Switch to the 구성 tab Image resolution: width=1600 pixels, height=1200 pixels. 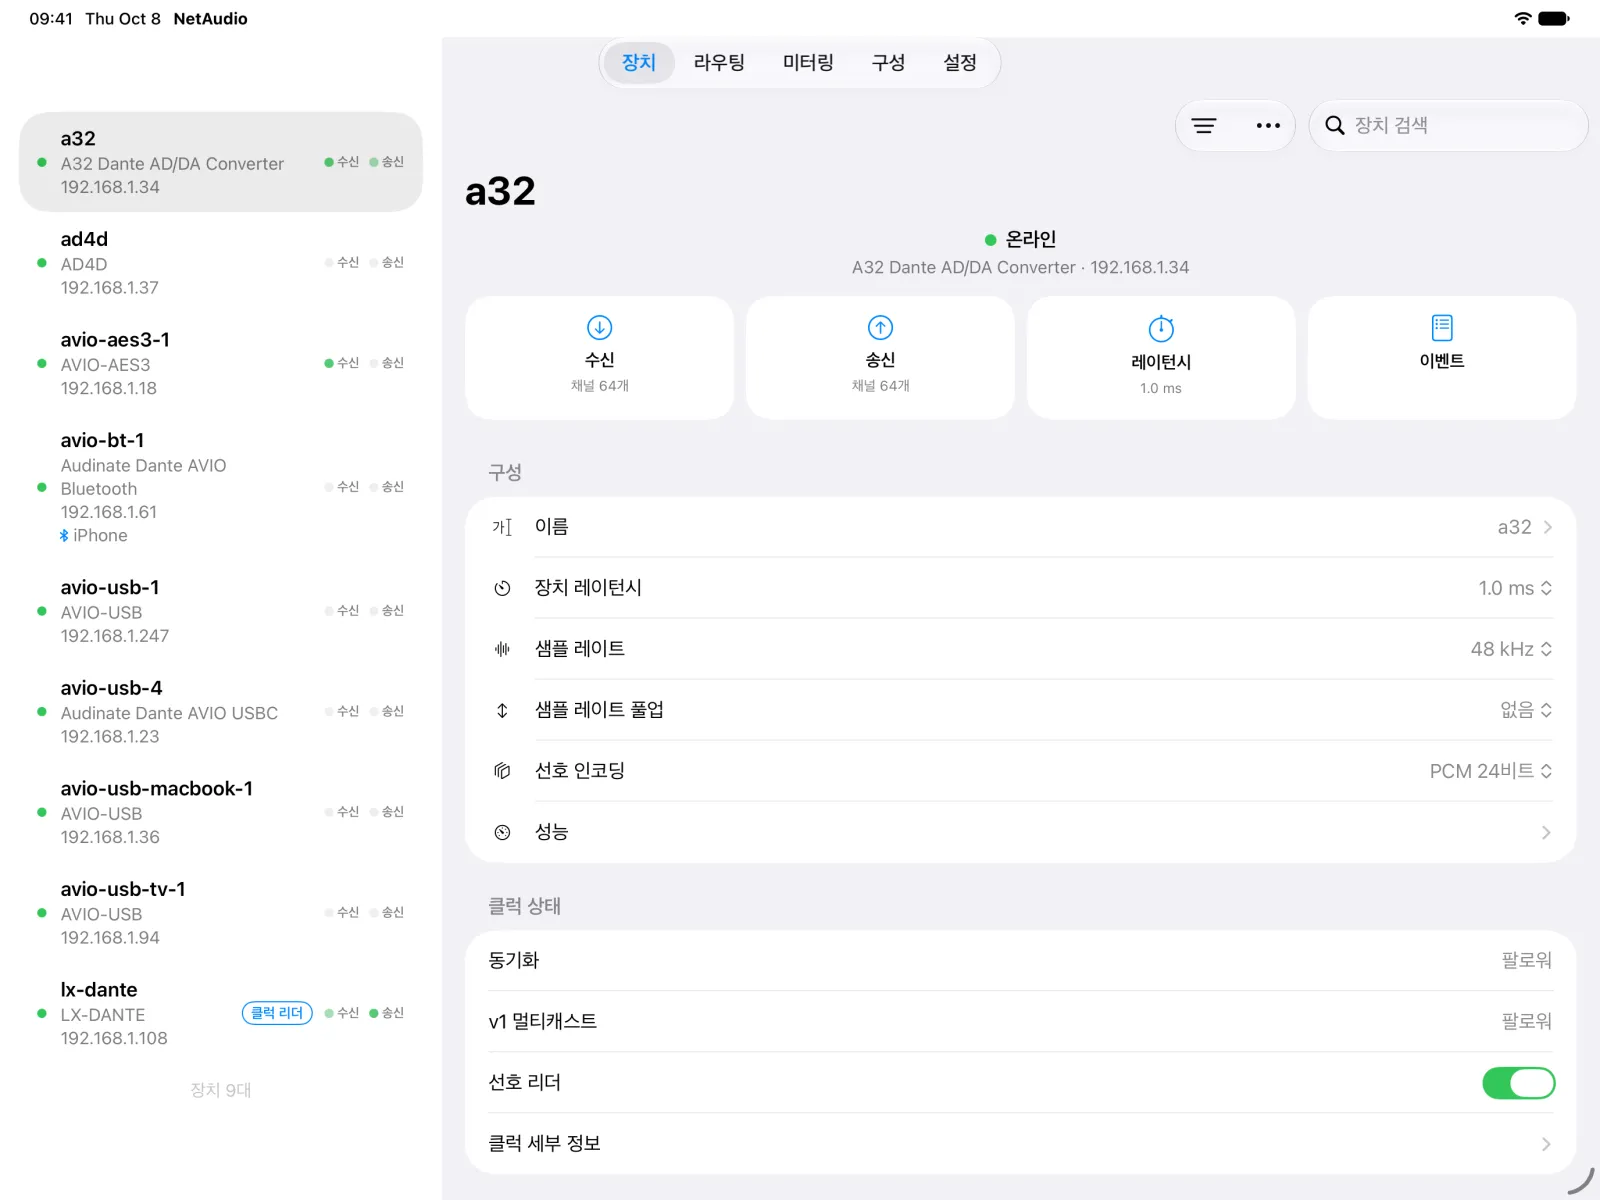coord(888,63)
